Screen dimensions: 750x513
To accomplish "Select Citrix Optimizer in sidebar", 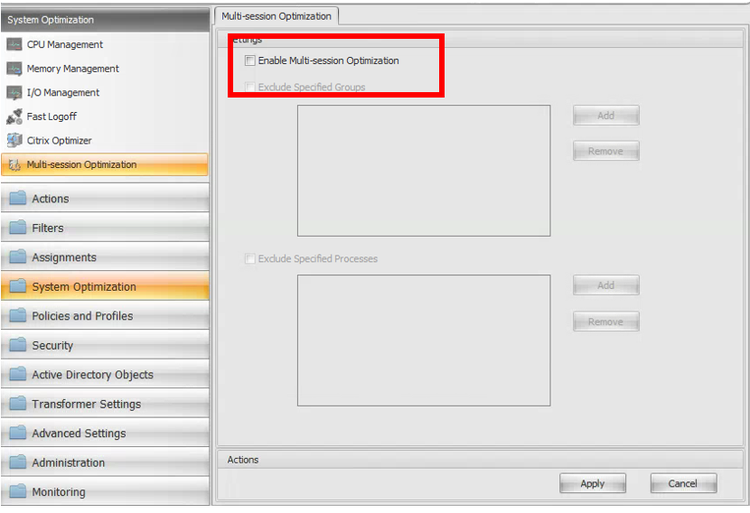I will coord(105,141).
